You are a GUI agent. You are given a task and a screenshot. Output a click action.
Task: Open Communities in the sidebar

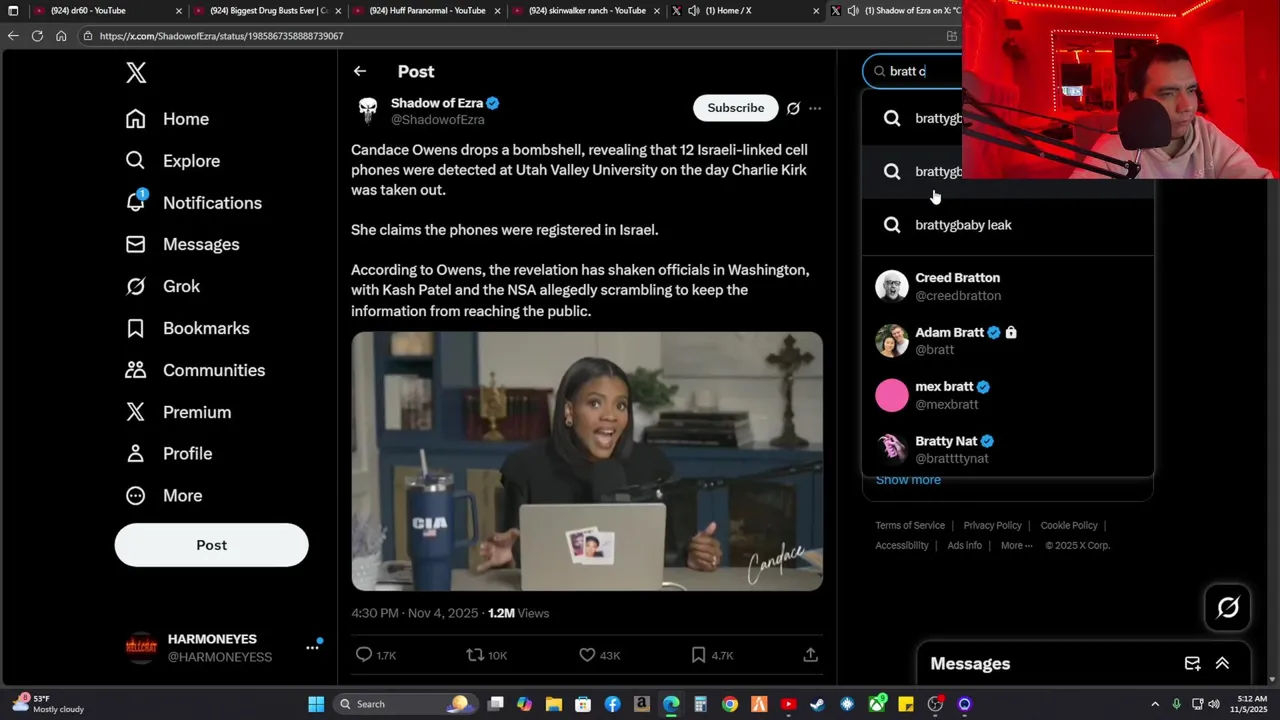[195, 370]
